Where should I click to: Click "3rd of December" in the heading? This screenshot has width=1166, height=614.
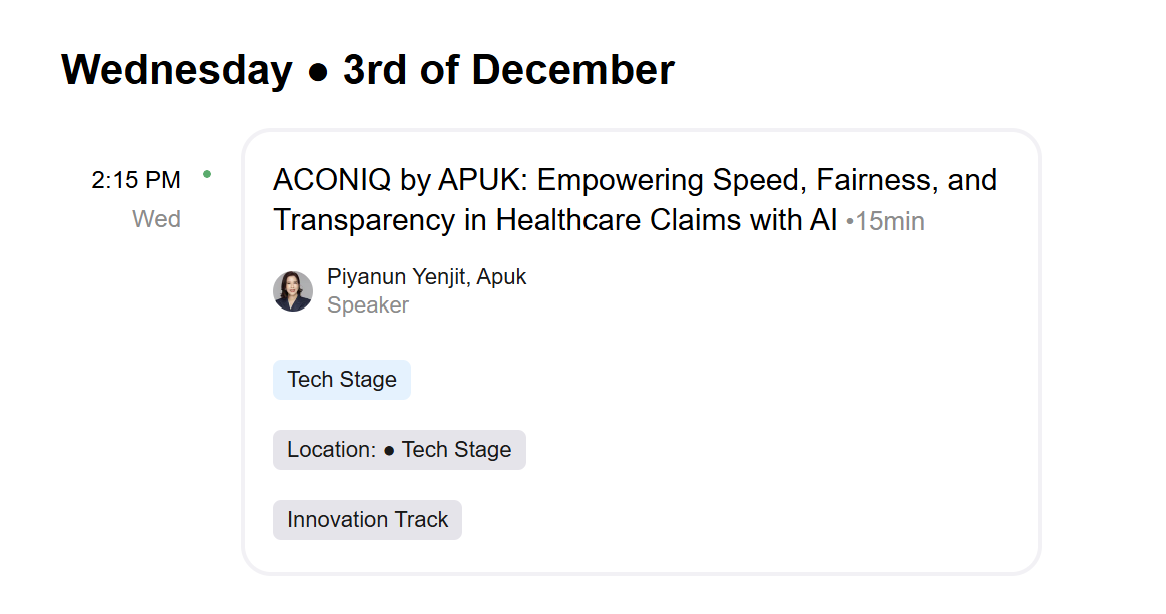508,71
